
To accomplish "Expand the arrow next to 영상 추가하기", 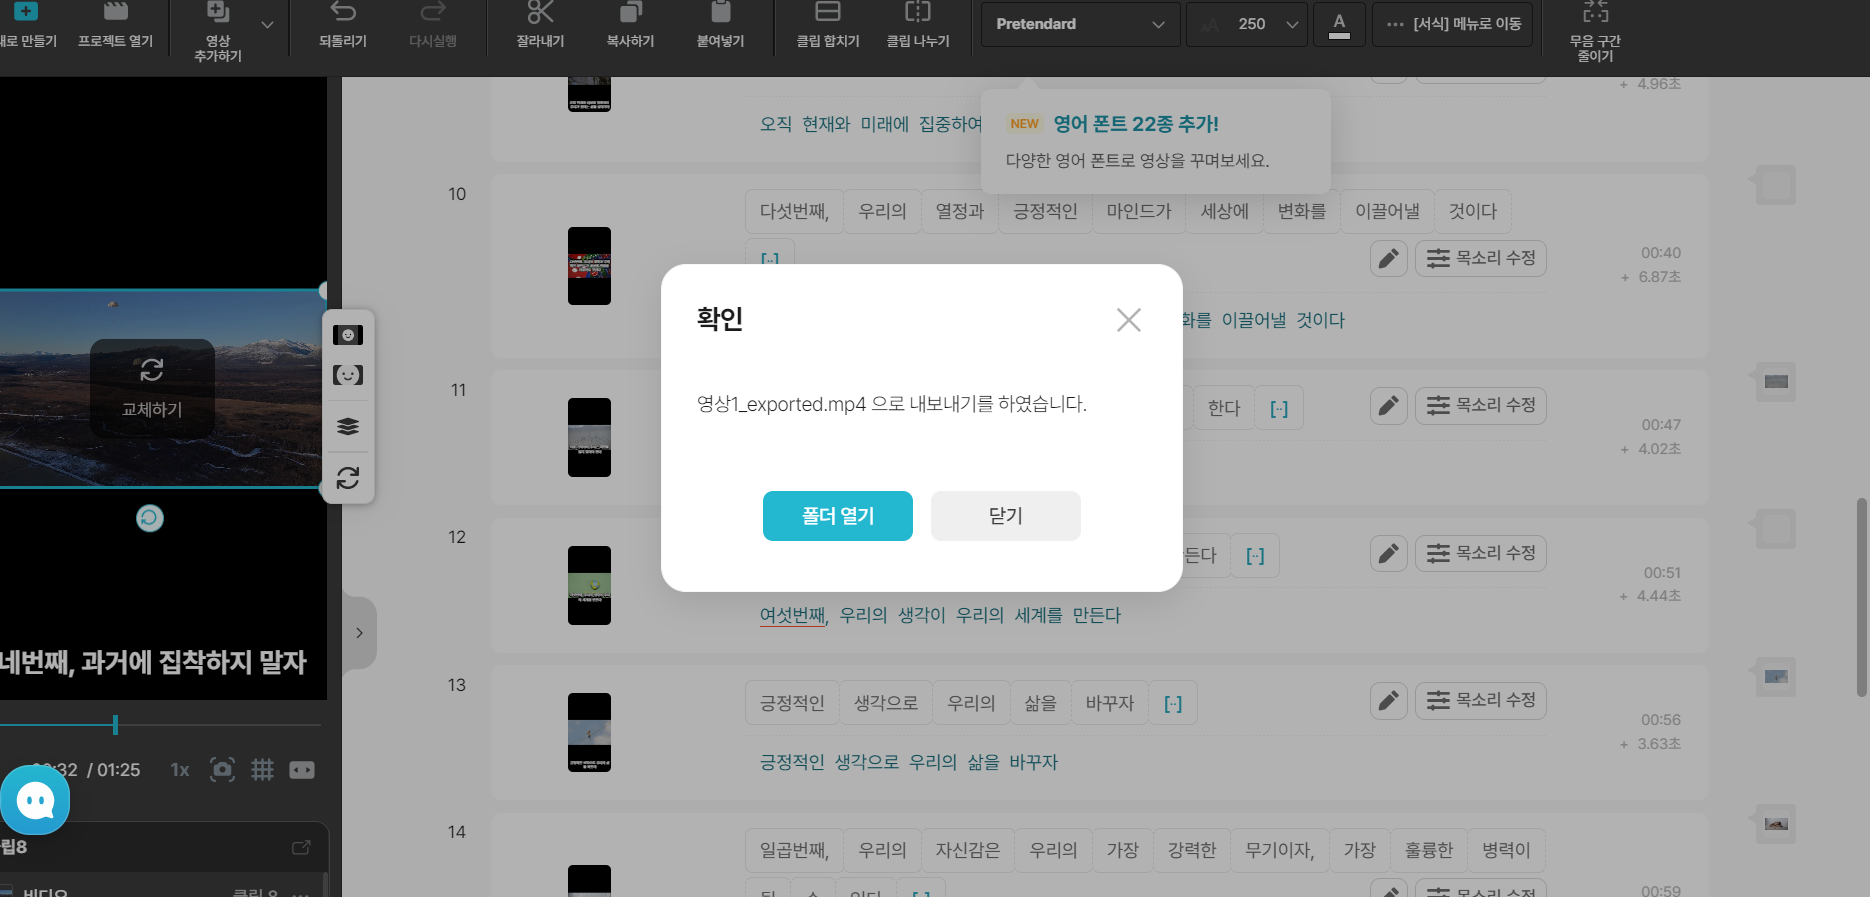I will coord(267,24).
